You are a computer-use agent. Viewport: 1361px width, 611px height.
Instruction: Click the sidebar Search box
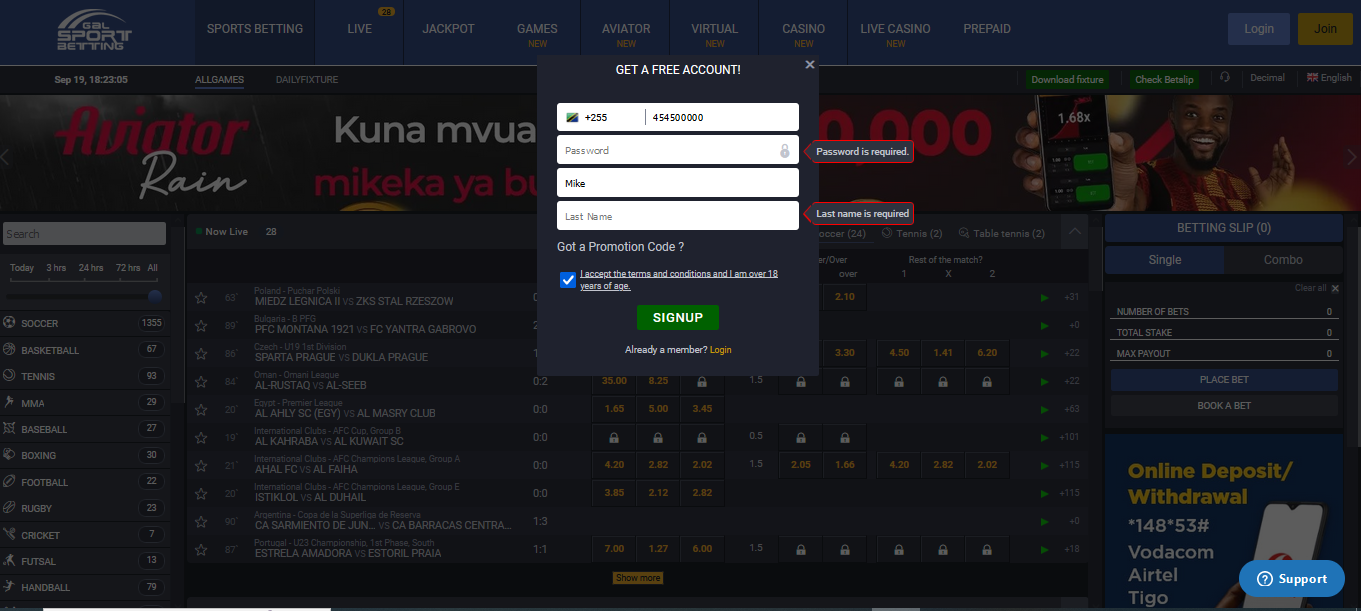(x=84, y=234)
